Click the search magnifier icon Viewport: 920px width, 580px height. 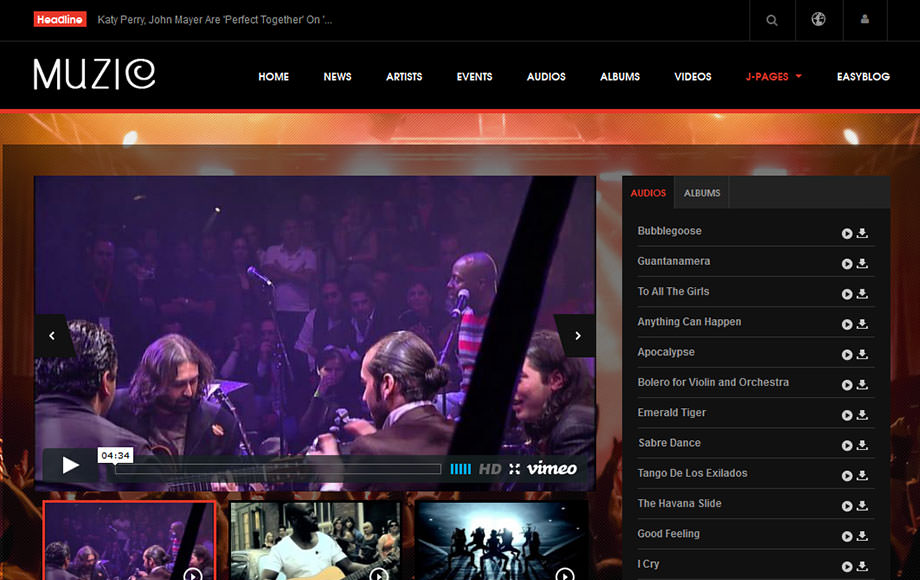point(772,20)
